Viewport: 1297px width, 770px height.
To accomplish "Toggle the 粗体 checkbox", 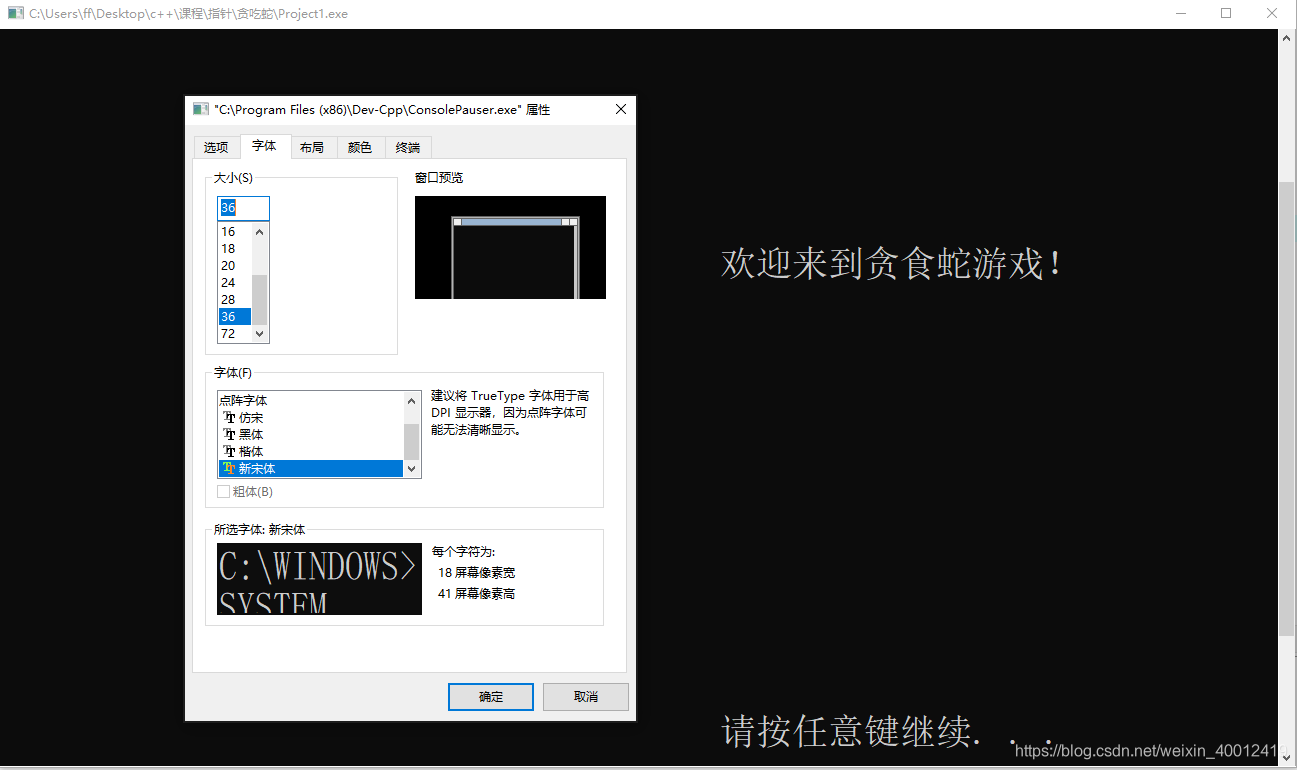I will coord(224,491).
